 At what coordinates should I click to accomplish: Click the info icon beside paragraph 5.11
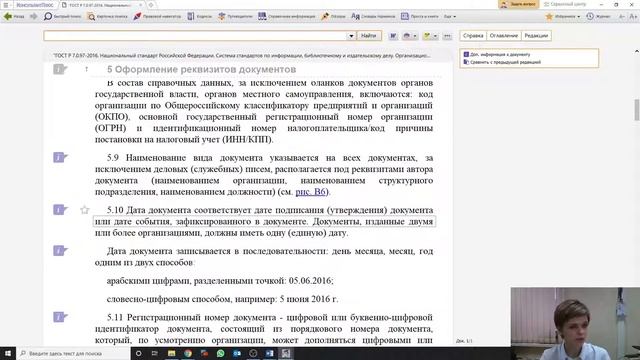click(60, 317)
